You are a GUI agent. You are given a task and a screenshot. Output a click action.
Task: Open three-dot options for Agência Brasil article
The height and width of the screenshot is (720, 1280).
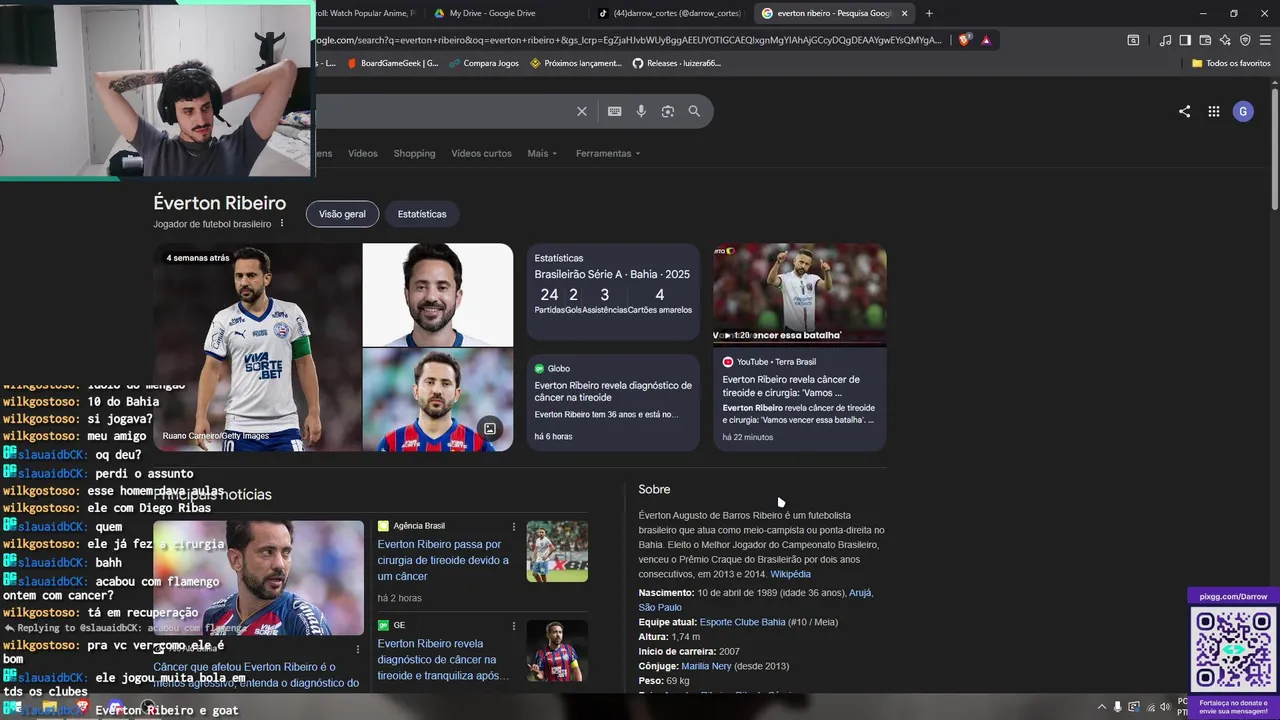(514, 526)
